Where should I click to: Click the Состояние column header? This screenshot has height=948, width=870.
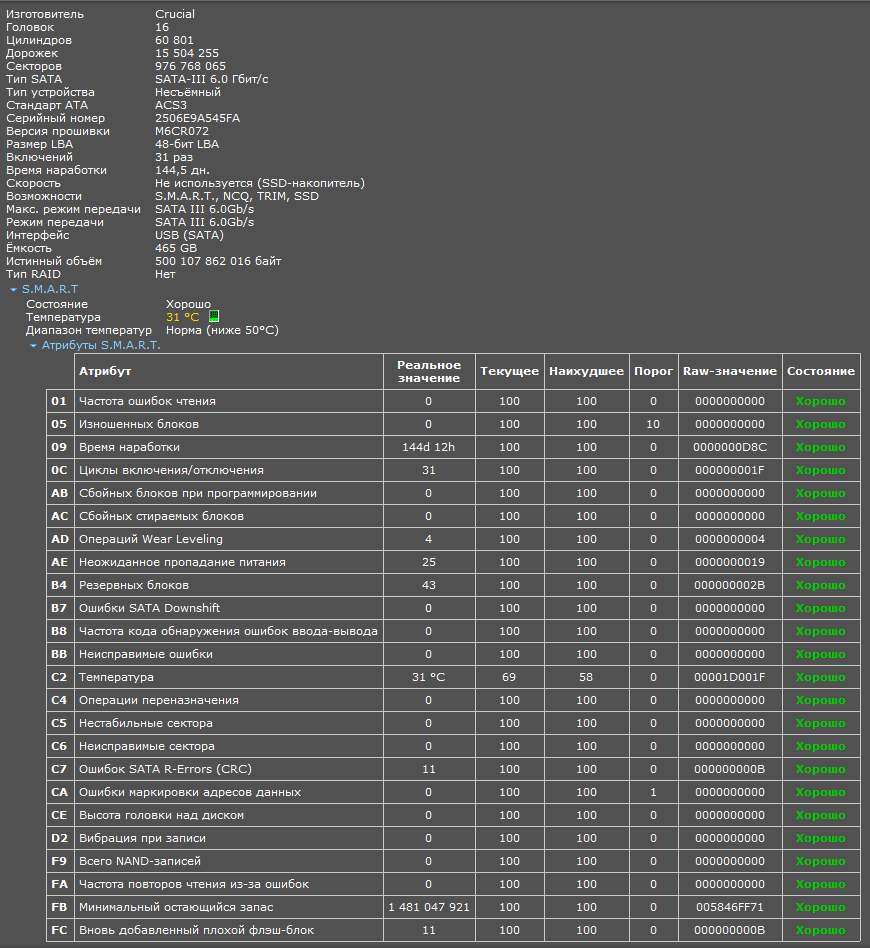[821, 371]
